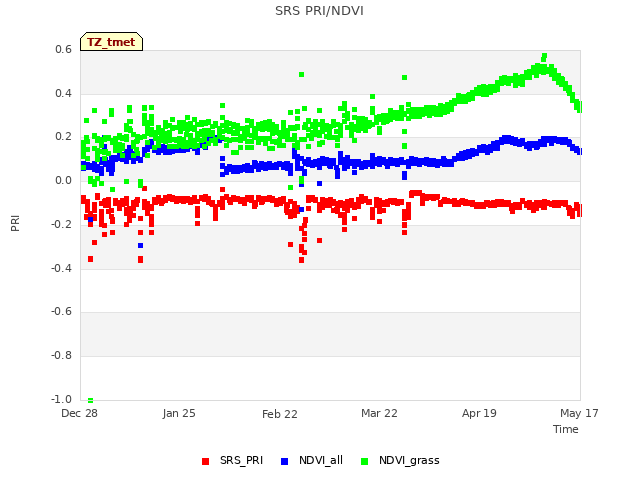Click the TZ_tmet annotation label
This screenshot has height=480, width=640.
point(111,42)
